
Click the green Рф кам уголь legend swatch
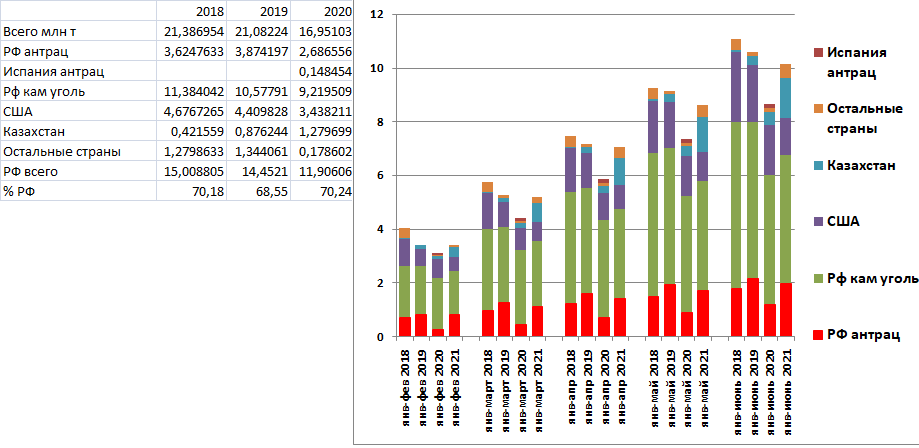817,276
